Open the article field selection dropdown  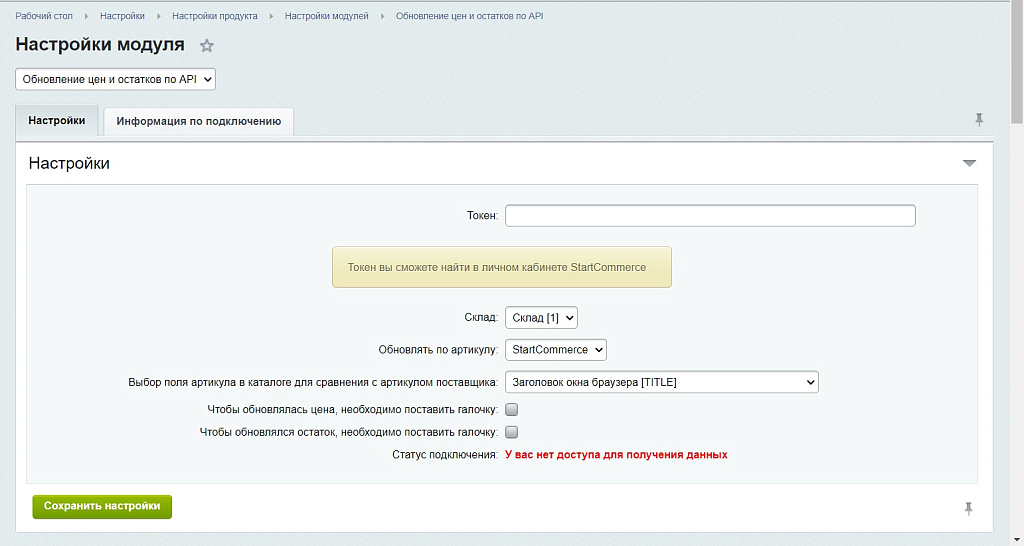tap(661, 382)
